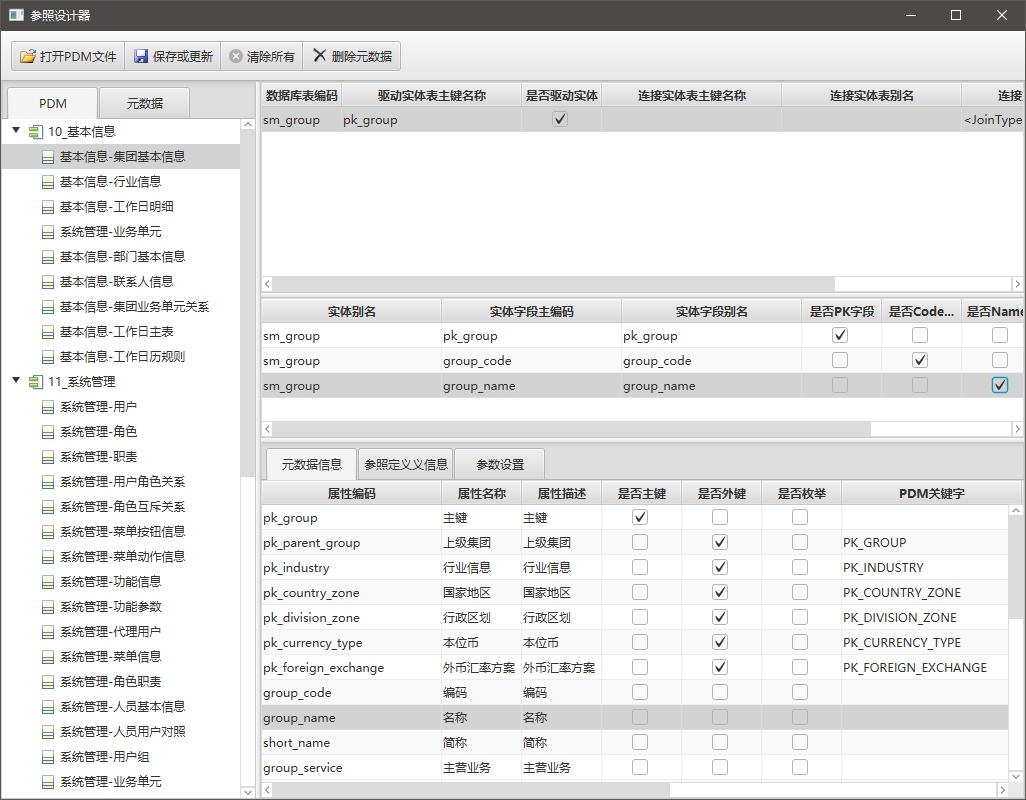Click right arrow of middle table scrollbar

[x=1017, y=429]
